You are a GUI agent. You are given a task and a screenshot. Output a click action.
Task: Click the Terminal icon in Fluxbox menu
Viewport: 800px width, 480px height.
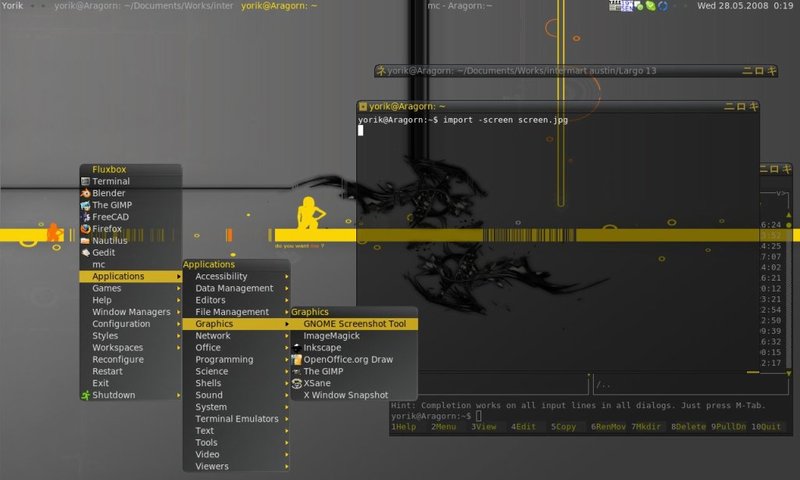tap(85, 181)
